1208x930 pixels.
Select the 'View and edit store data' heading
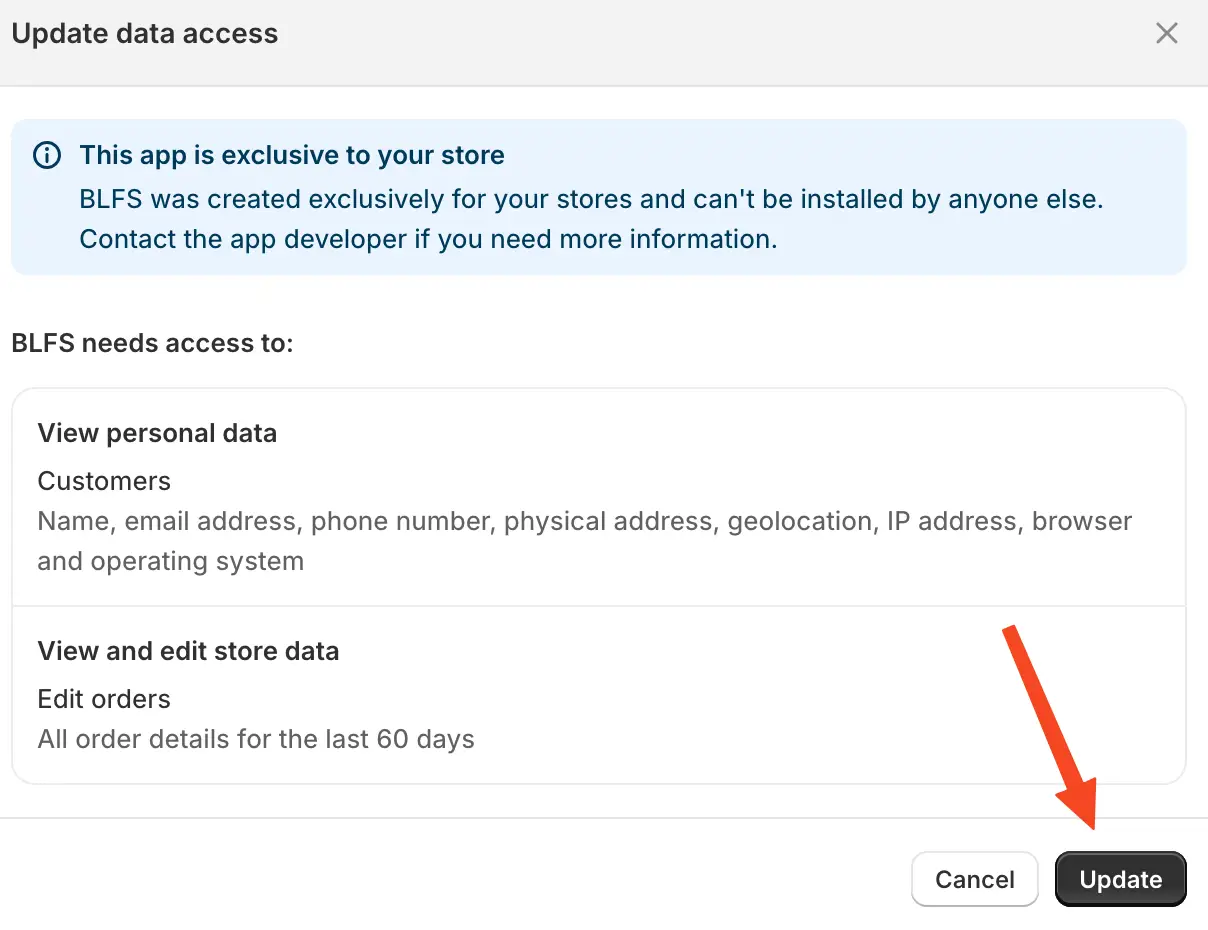[x=188, y=651]
